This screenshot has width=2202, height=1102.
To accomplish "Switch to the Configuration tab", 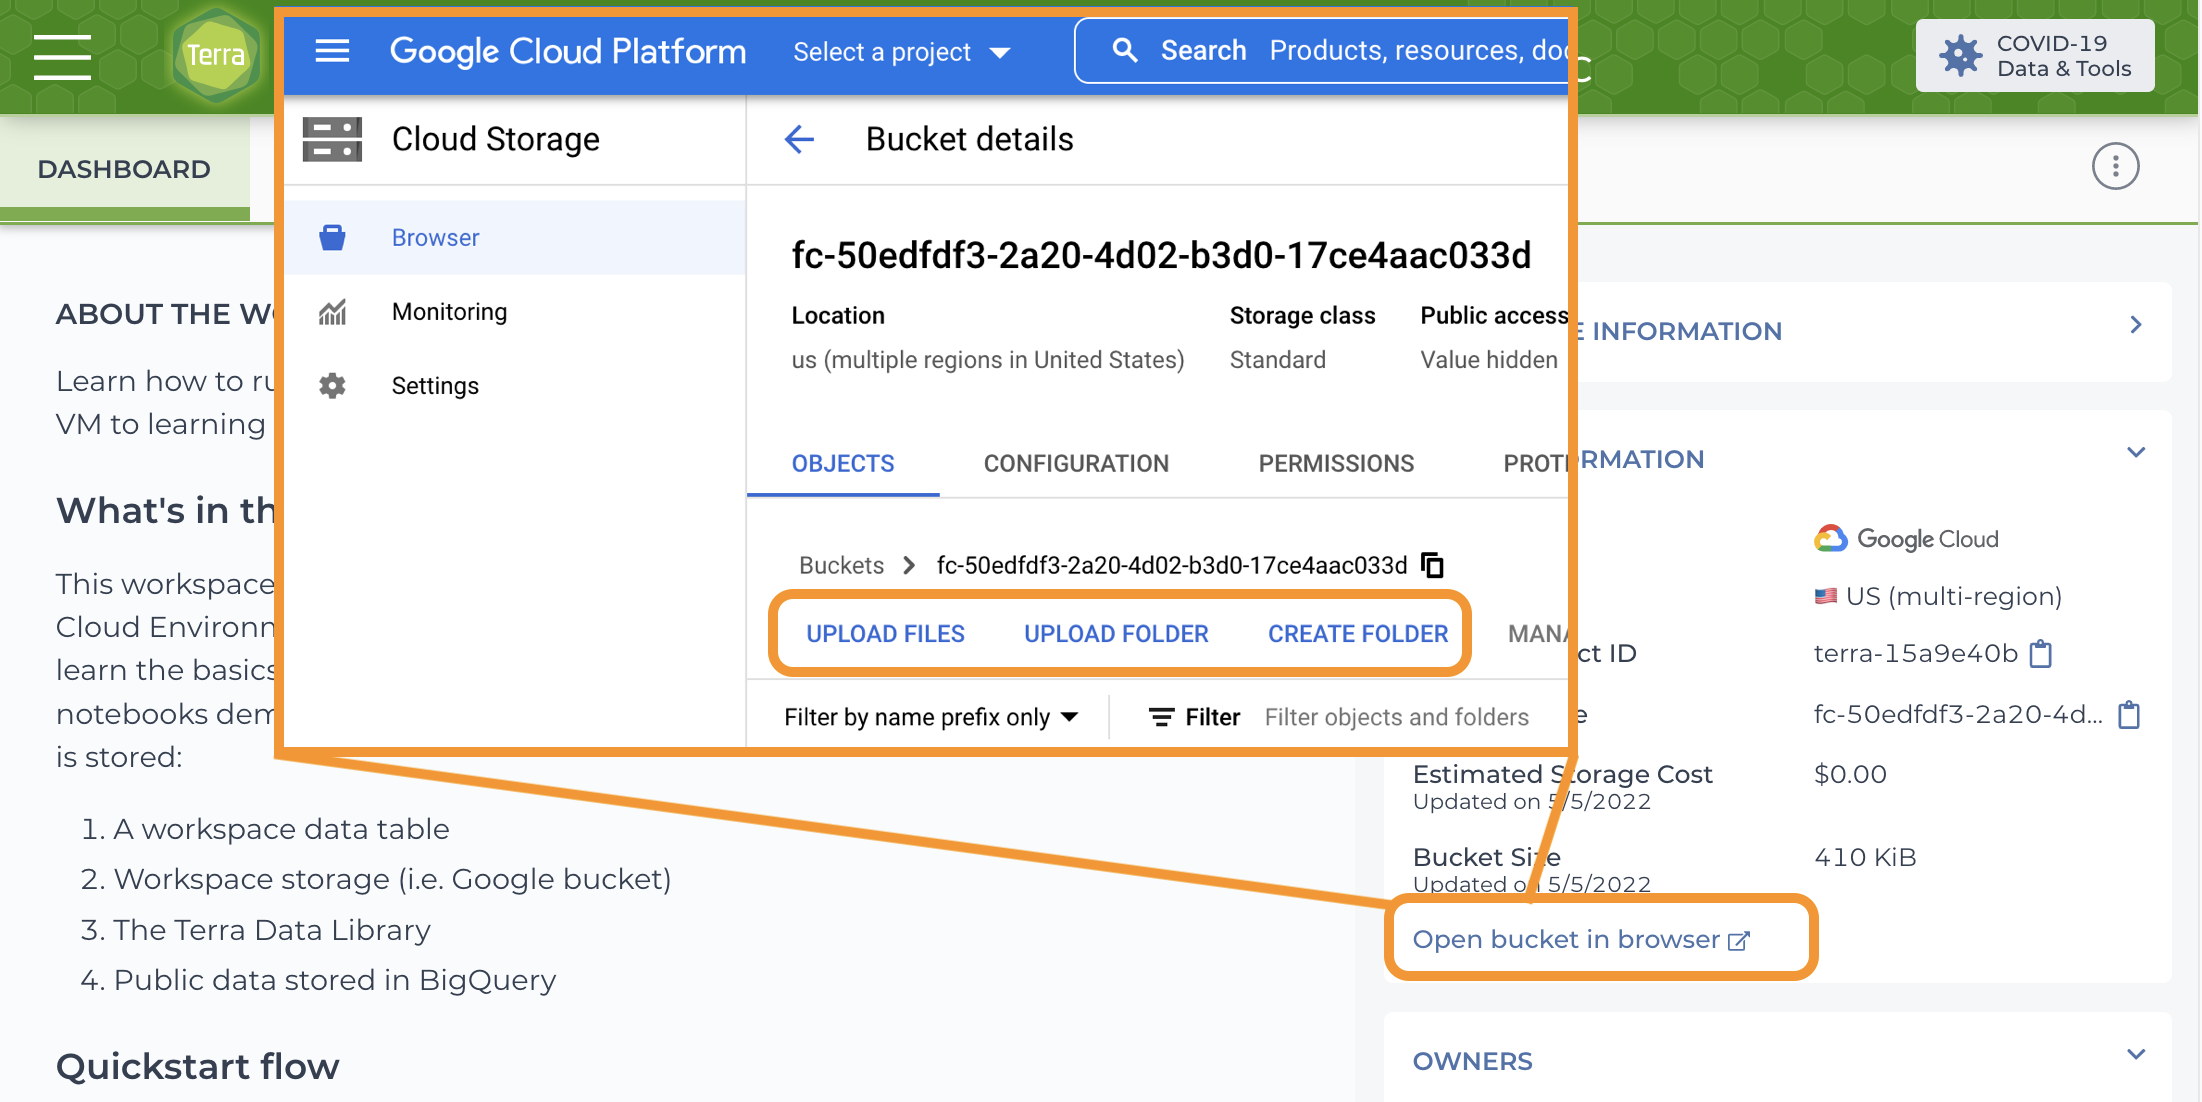I will point(1076,464).
